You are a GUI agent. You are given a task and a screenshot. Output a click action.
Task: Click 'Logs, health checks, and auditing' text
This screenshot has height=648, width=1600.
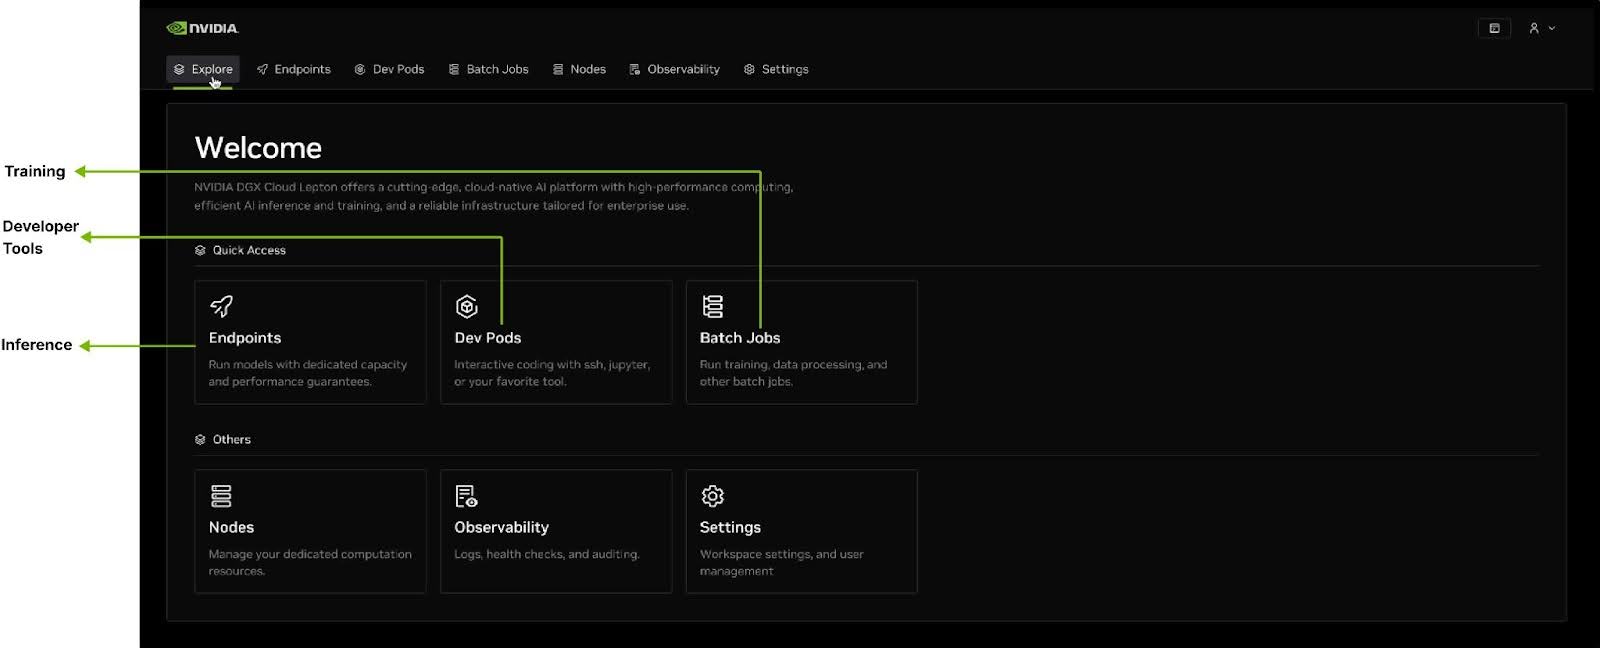point(547,554)
